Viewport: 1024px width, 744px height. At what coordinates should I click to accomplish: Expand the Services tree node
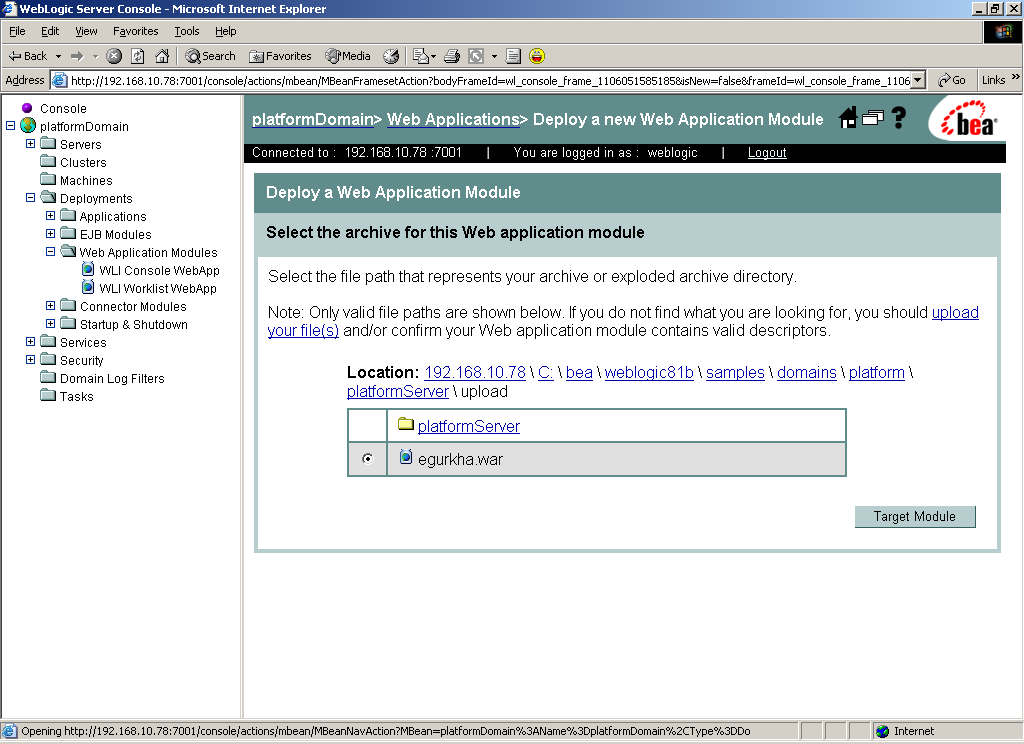click(30, 341)
